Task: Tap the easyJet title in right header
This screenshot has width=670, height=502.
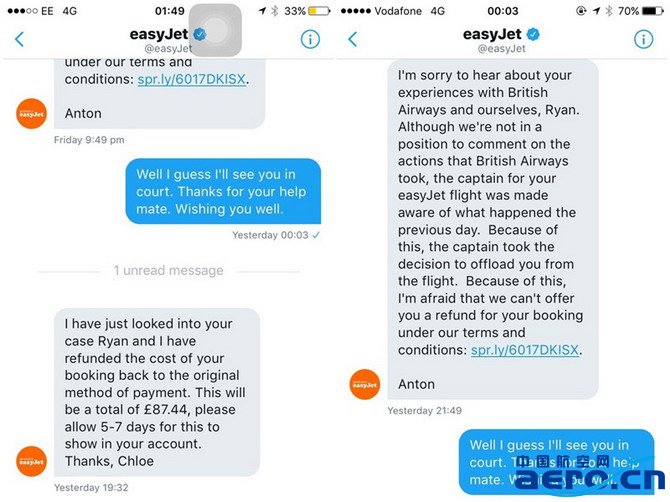Action: click(492, 34)
